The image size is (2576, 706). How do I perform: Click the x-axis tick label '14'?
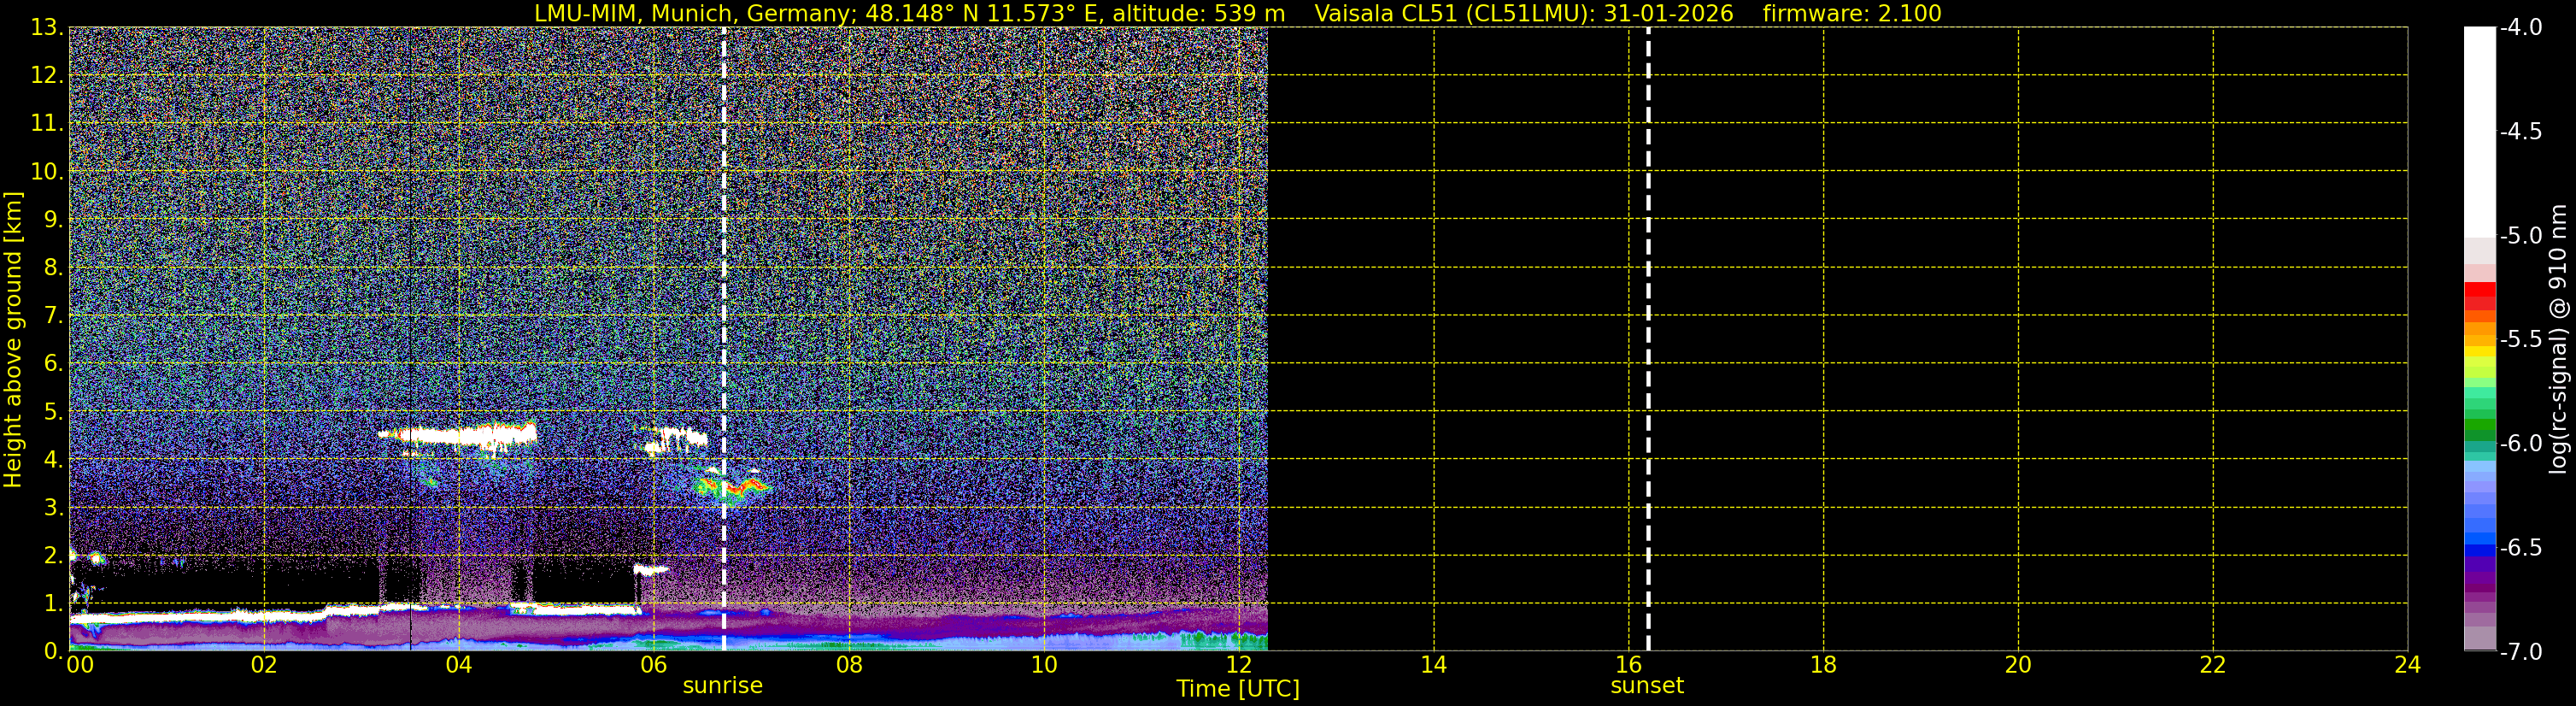[1433, 665]
